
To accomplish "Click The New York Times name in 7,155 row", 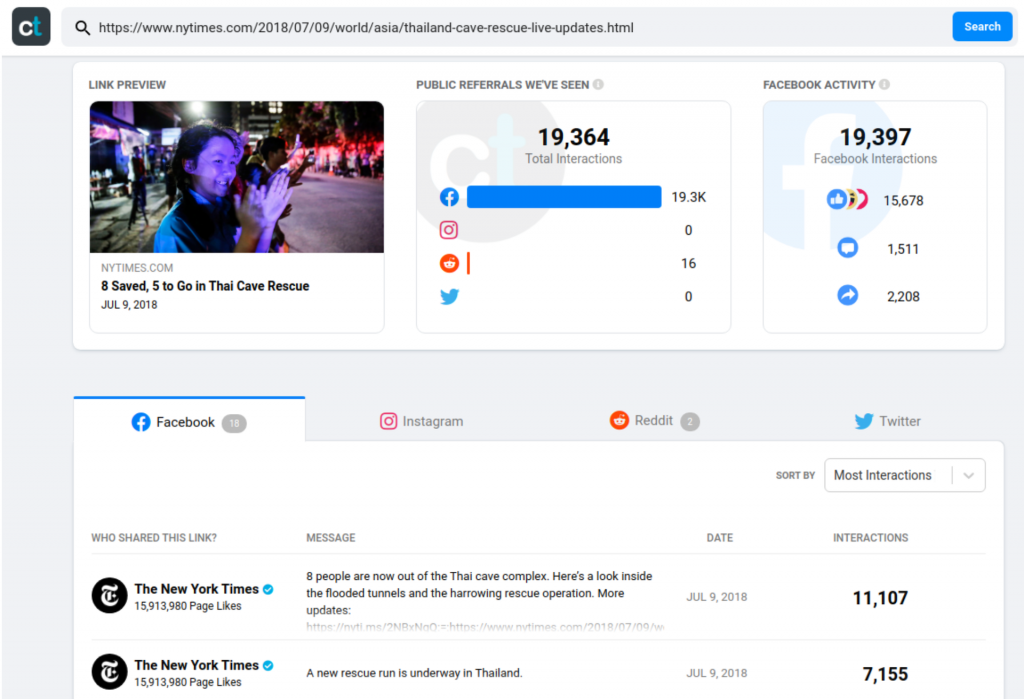I will pos(197,665).
